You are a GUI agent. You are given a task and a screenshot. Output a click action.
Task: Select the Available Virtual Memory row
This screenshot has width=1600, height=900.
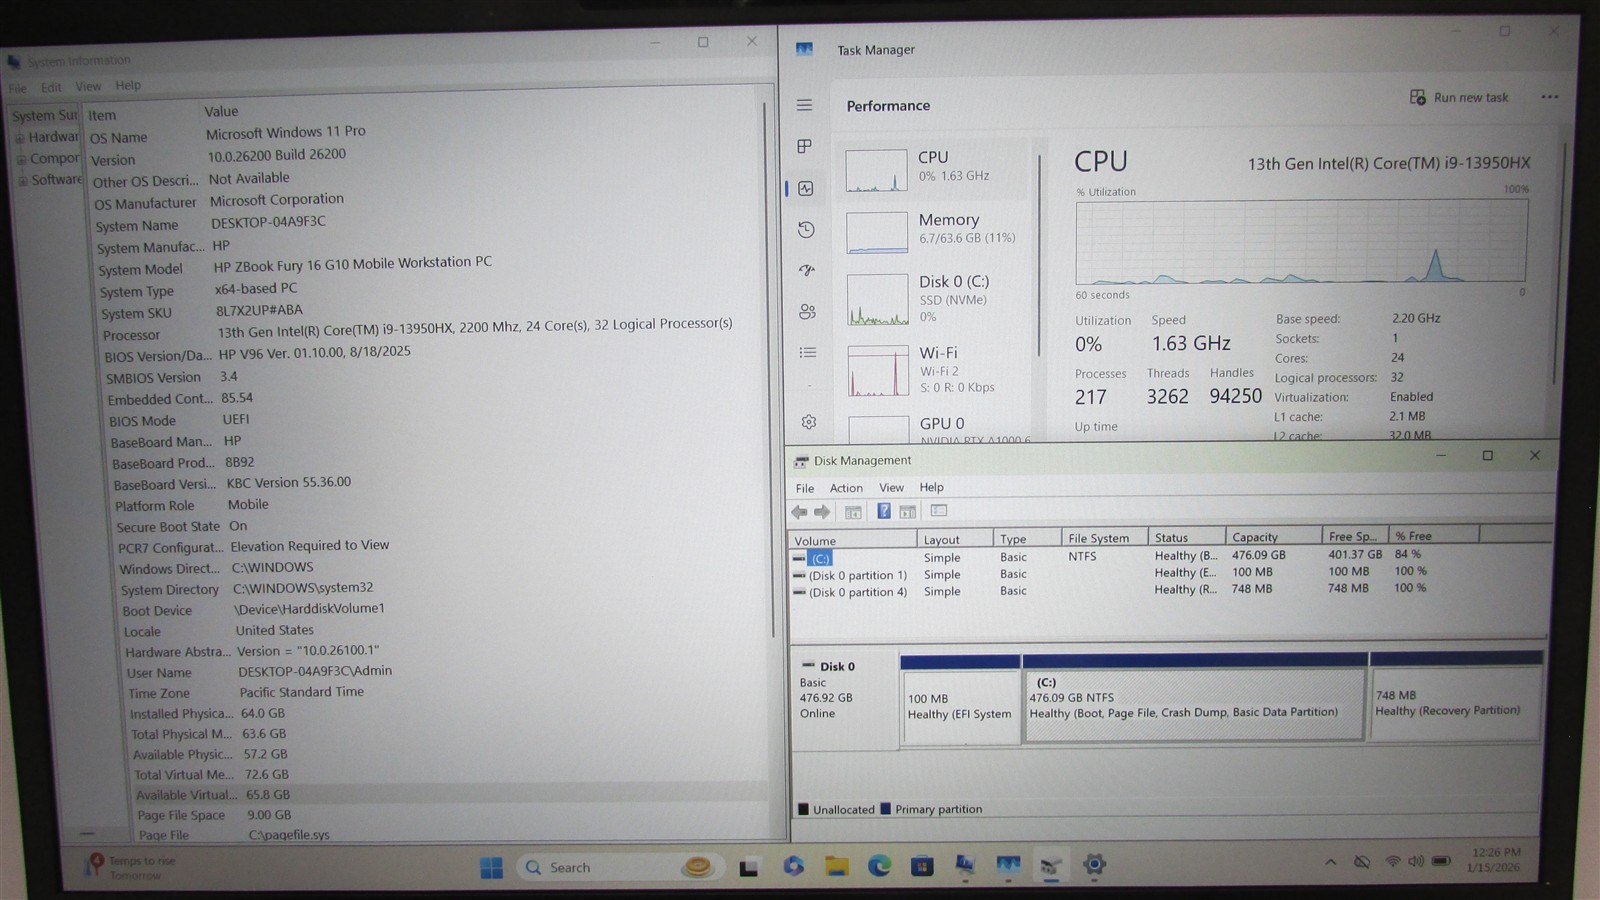coord(450,795)
